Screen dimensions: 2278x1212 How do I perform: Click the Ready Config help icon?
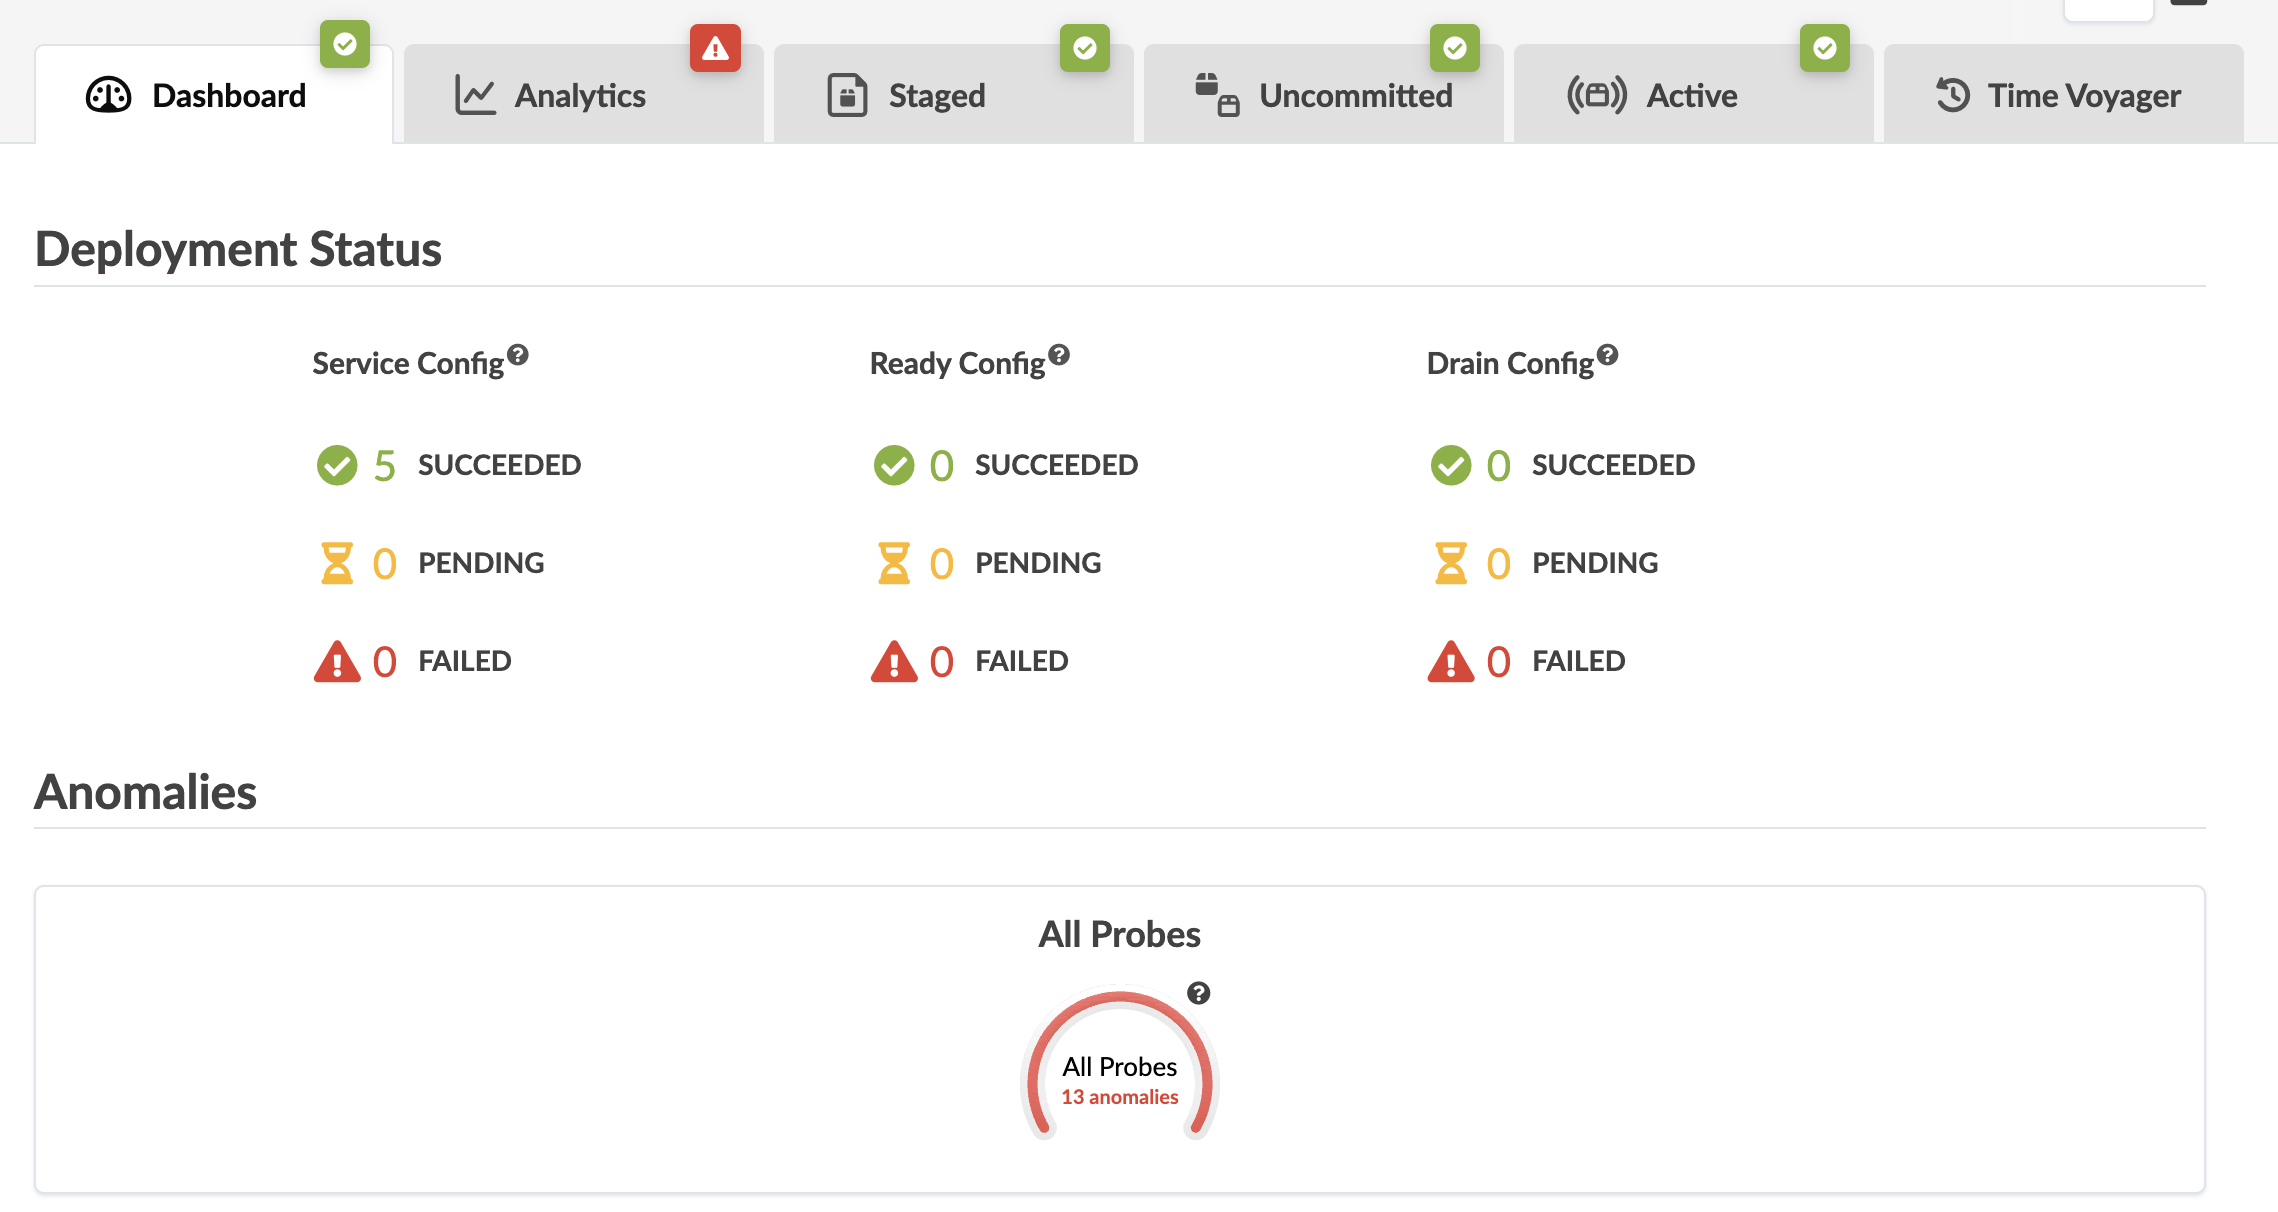click(1059, 355)
